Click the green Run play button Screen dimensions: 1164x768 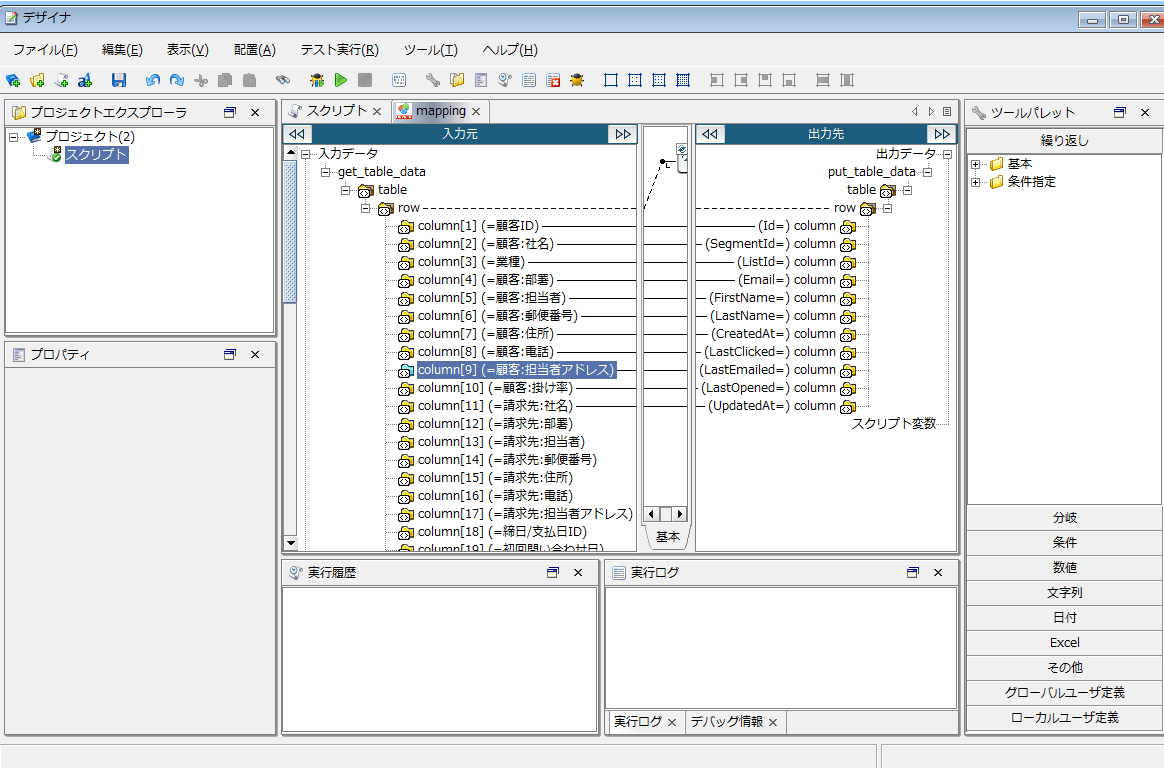[x=341, y=80]
